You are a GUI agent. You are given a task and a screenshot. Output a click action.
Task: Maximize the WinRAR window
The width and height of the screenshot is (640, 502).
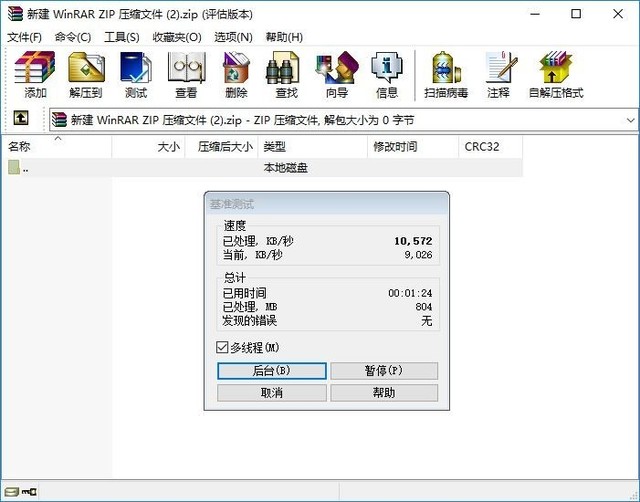point(576,14)
